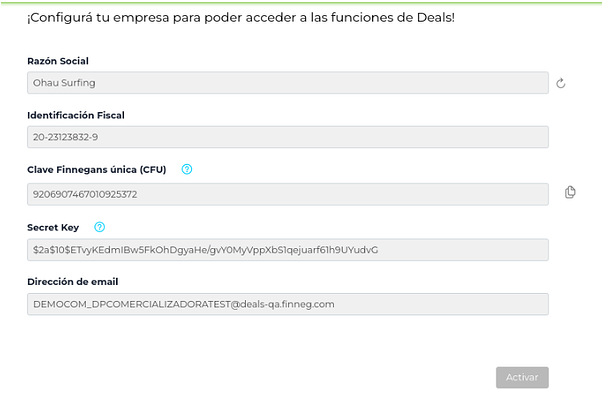Click the "Razón Social" label

(58, 61)
